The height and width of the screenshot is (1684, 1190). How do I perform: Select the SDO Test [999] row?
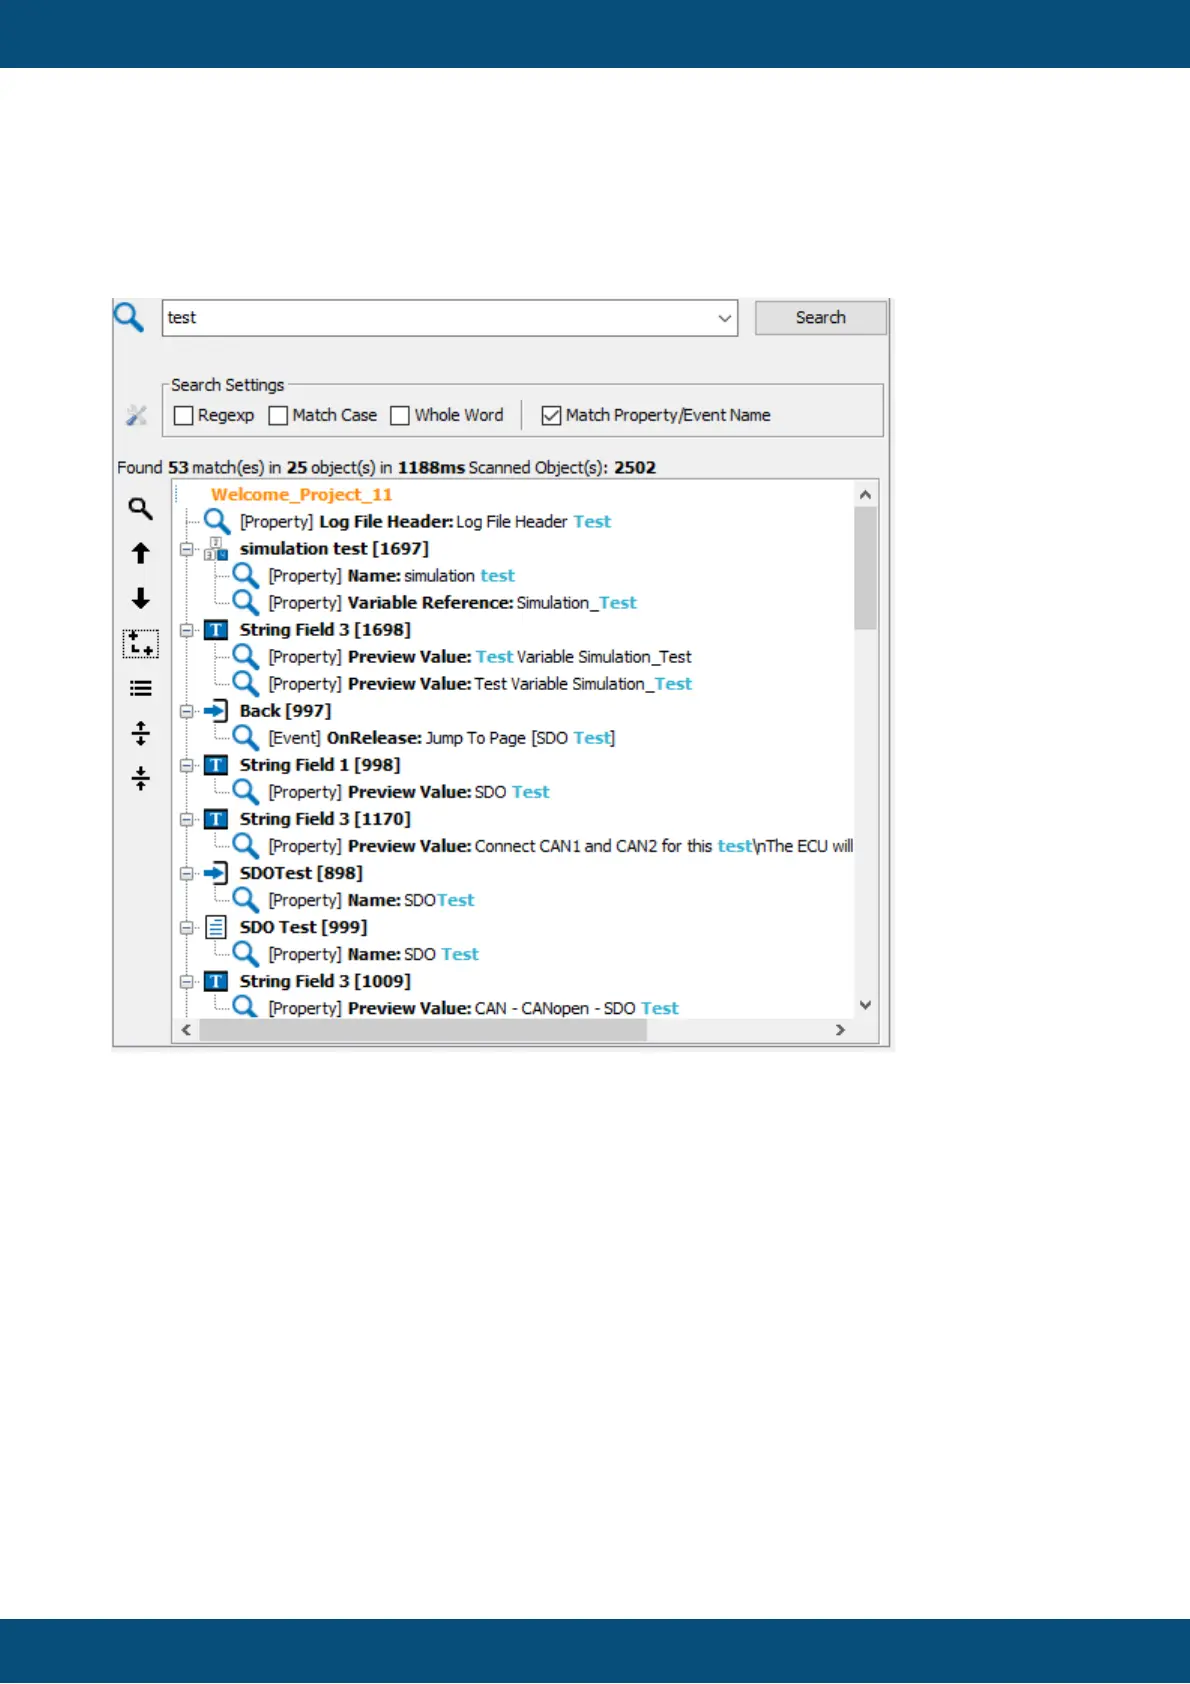pyautogui.click(x=303, y=927)
